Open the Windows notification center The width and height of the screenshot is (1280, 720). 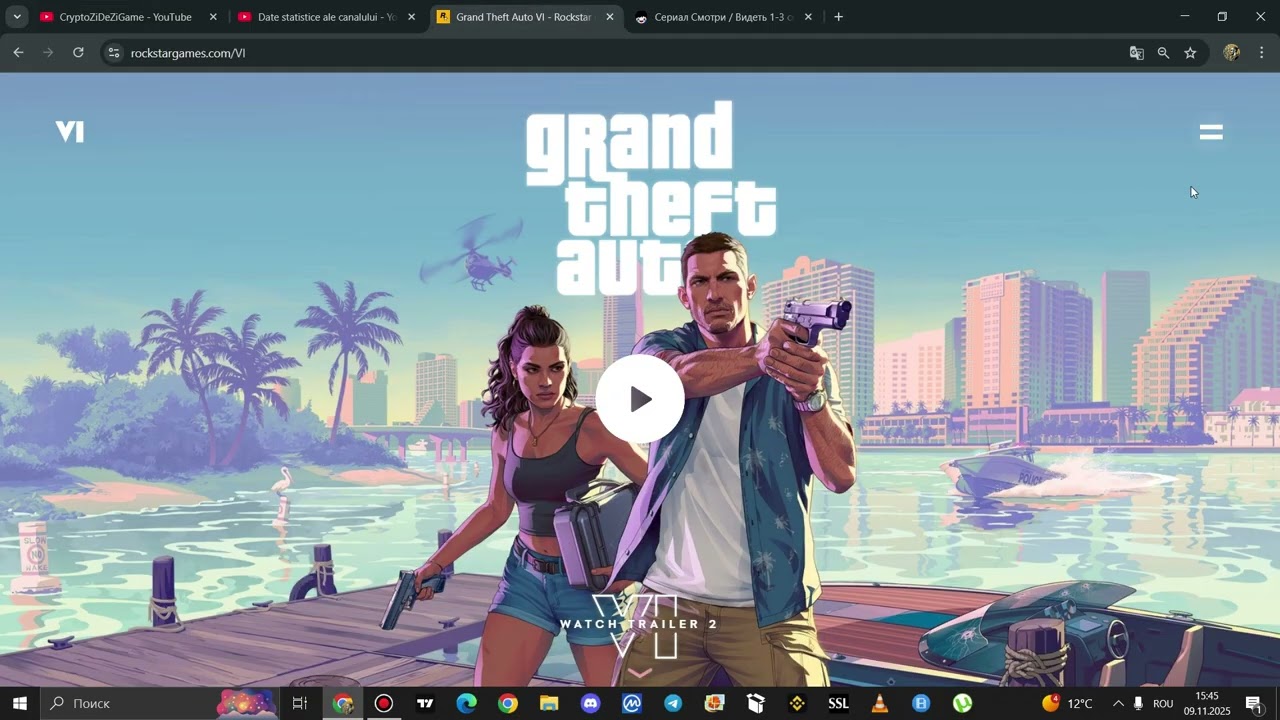coord(1254,704)
